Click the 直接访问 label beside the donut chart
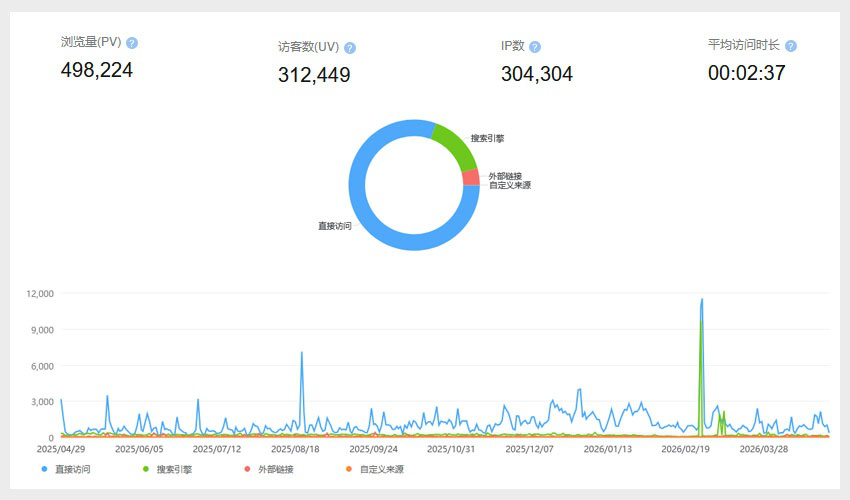Screen dimensions: 850x500 pyautogui.click(x=334, y=227)
